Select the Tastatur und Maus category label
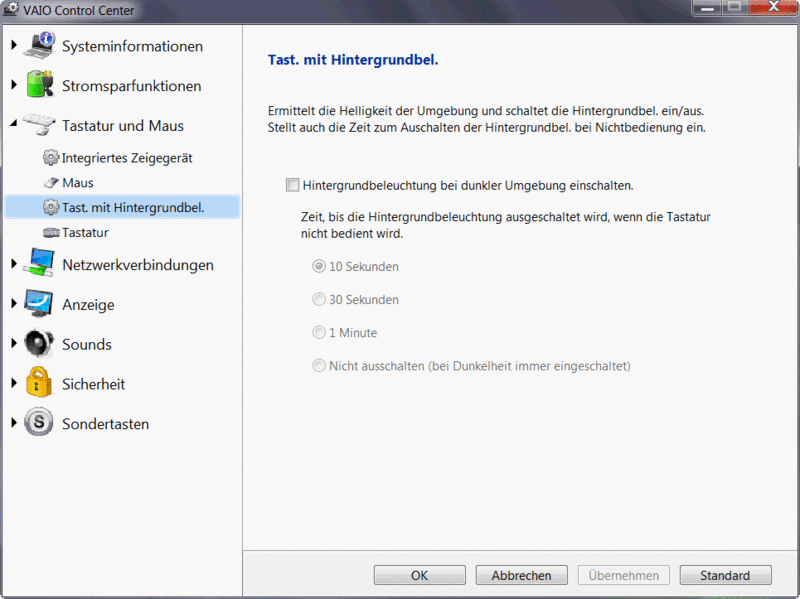This screenshot has width=800, height=599. click(x=123, y=126)
